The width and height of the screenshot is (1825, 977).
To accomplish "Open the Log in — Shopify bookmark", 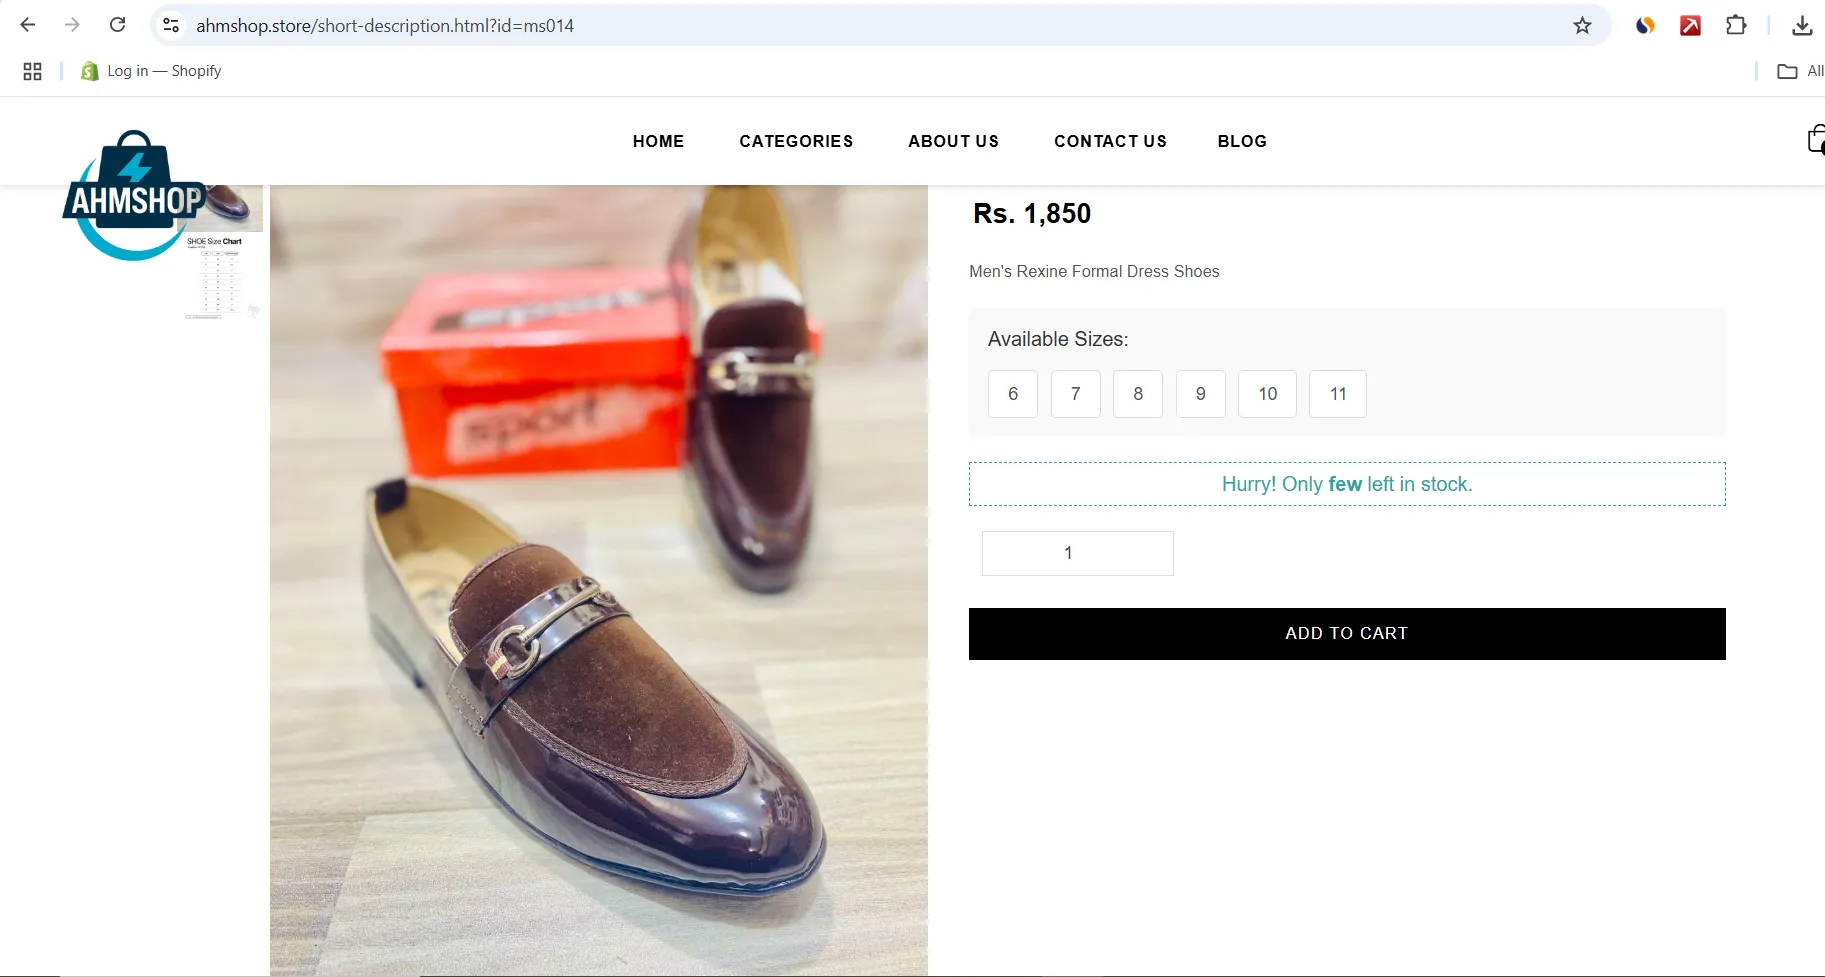I will click(x=152, y=71).
